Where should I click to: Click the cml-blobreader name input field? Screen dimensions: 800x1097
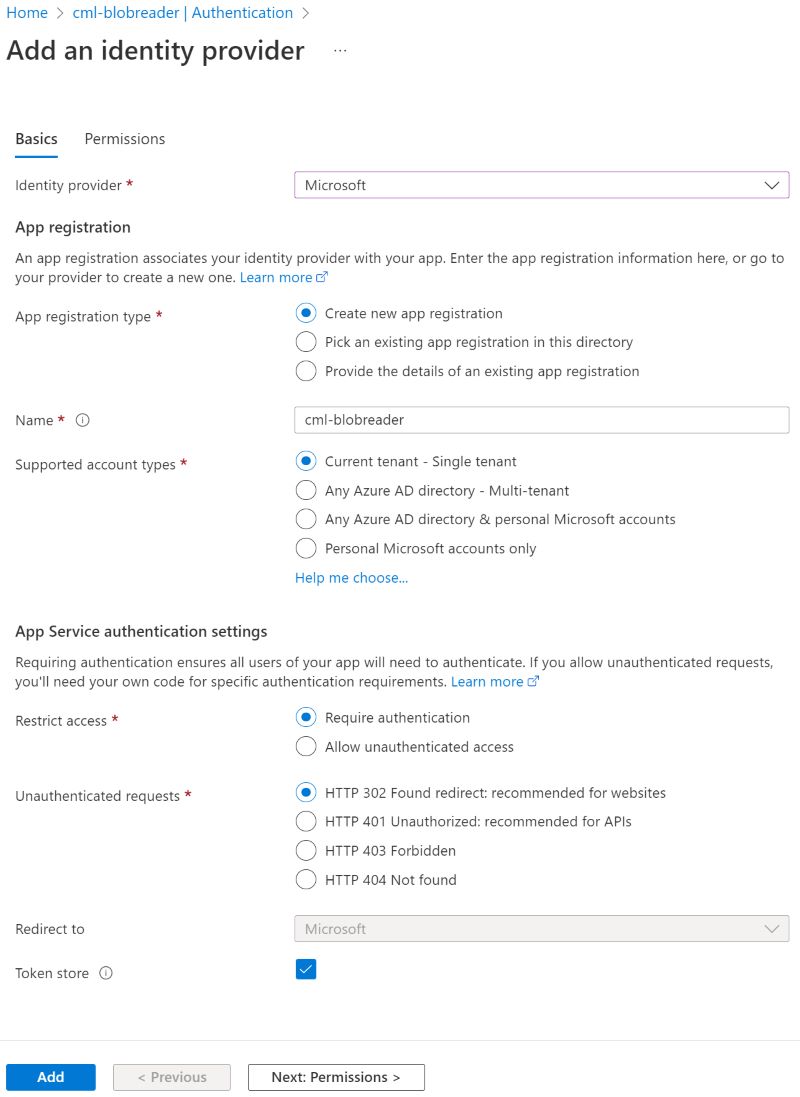click(x=540, y=419)
